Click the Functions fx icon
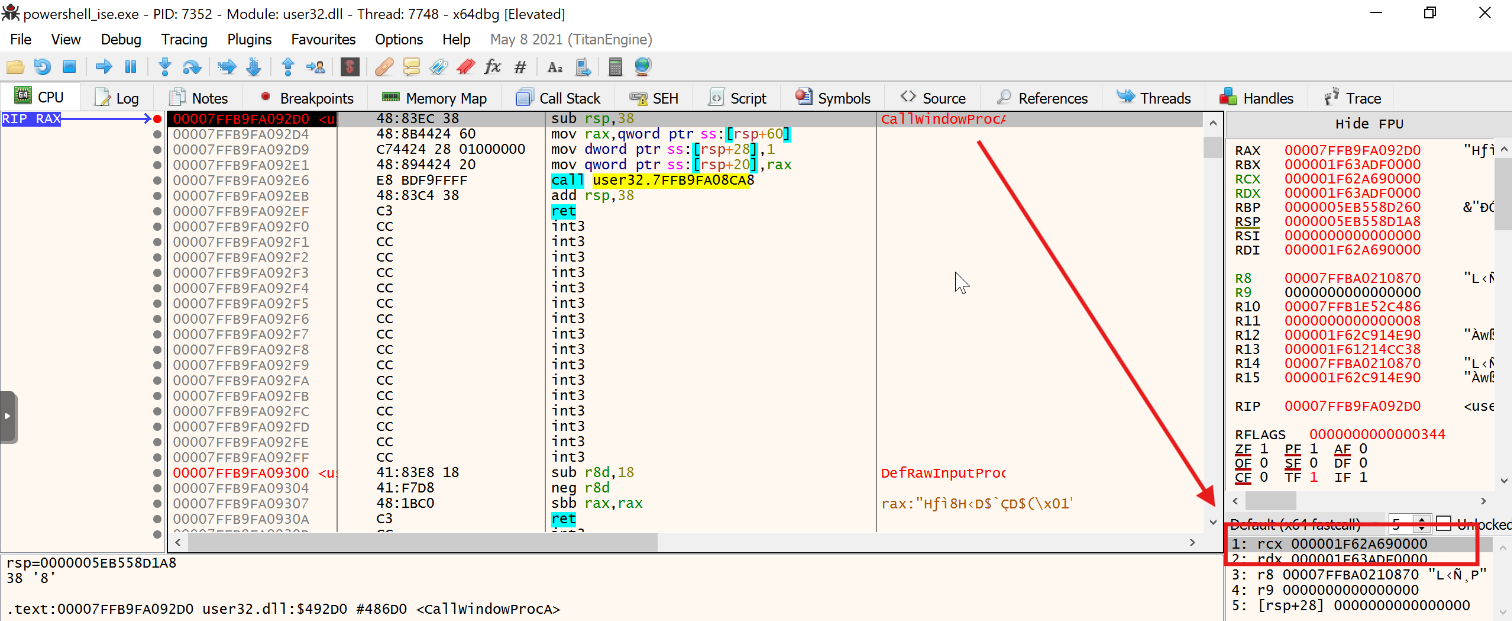1512x621 pixels. [492, 67]
